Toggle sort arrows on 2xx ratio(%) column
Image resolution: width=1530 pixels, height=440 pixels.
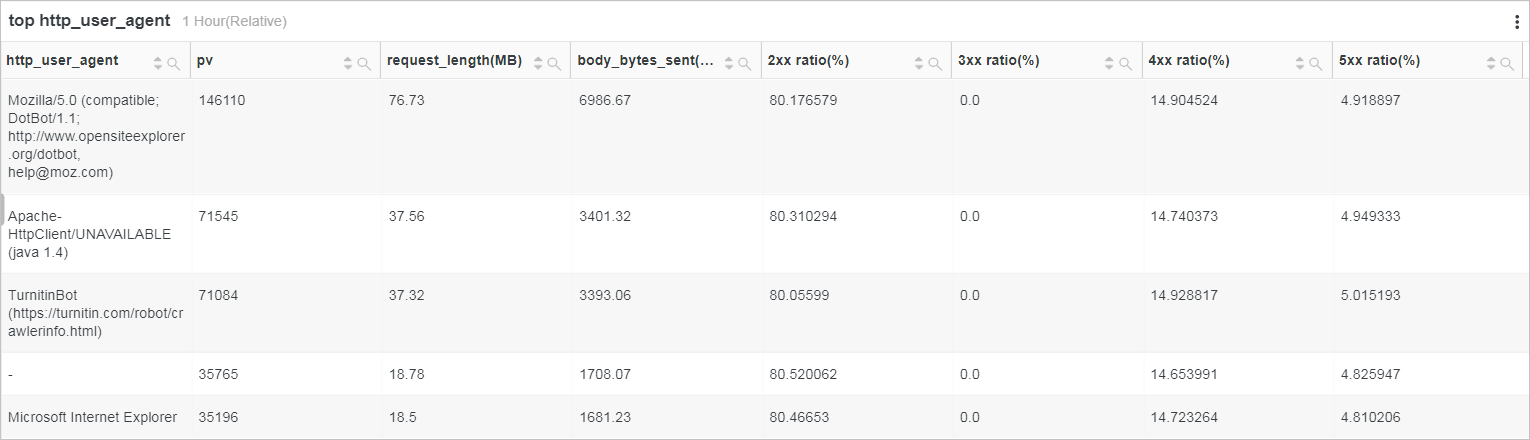coord(919,63)
